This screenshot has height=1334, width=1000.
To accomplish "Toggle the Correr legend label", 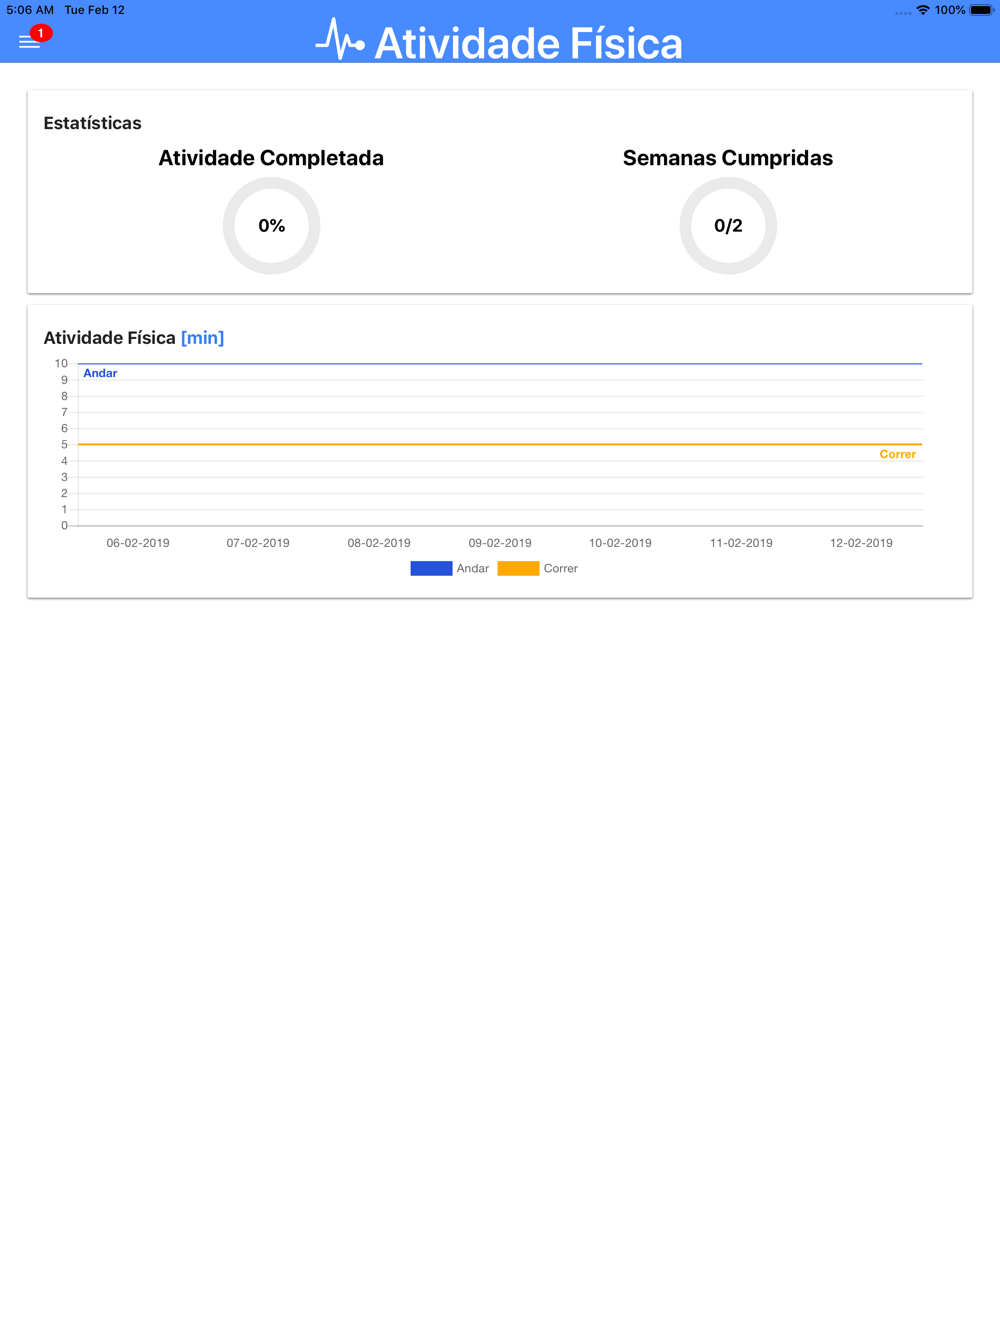I will point(560,568).
